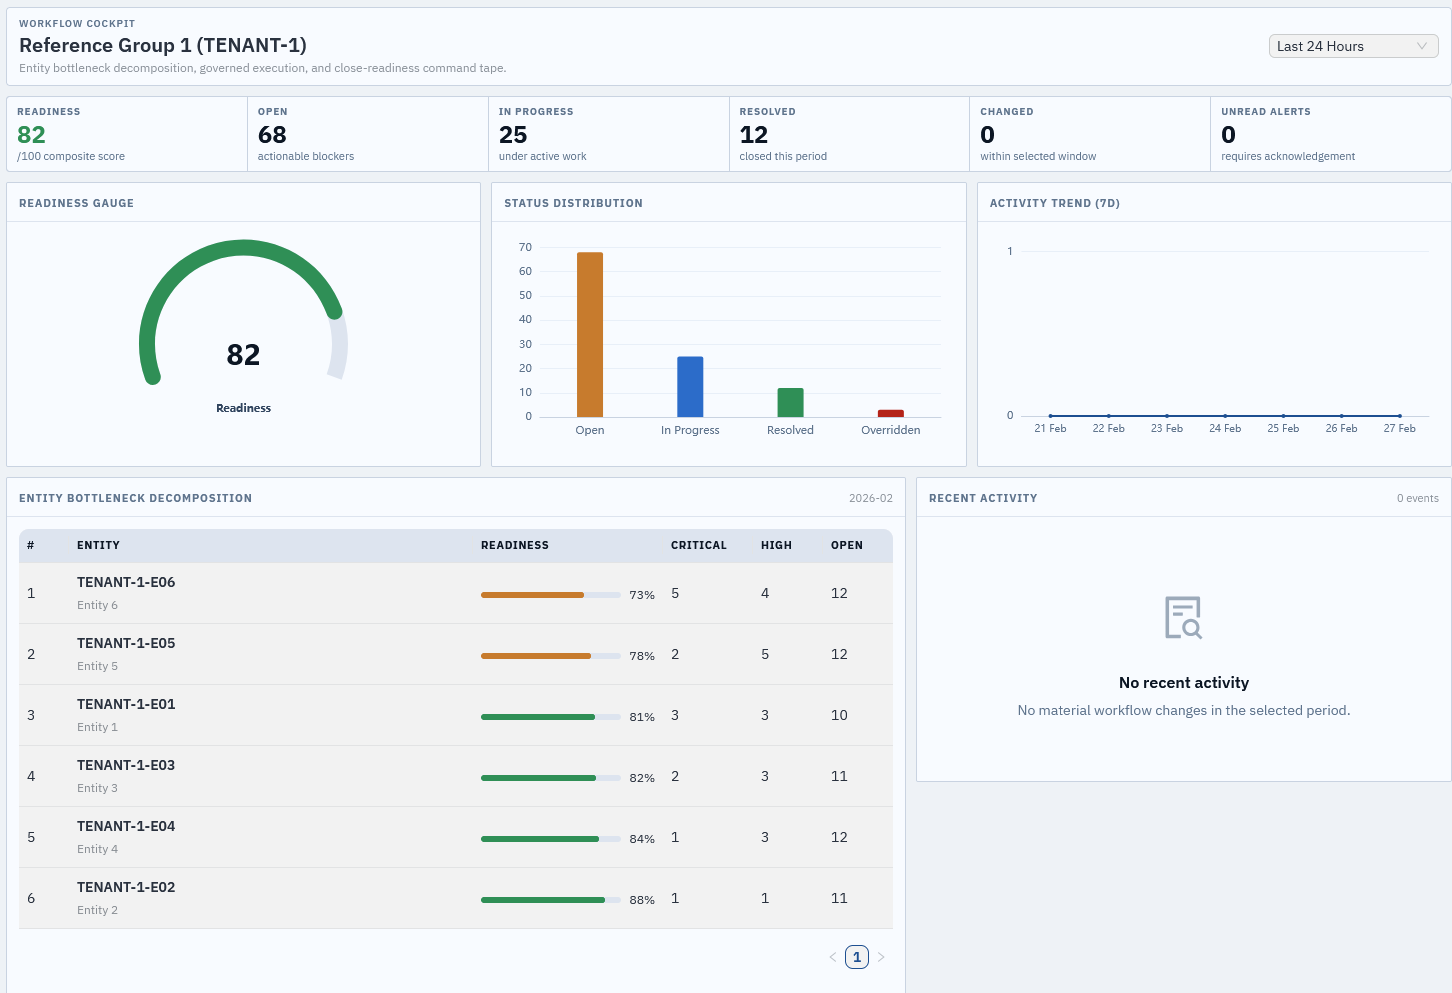
Task: Click the green Resolved bar in chart
Action: [790, 402]
